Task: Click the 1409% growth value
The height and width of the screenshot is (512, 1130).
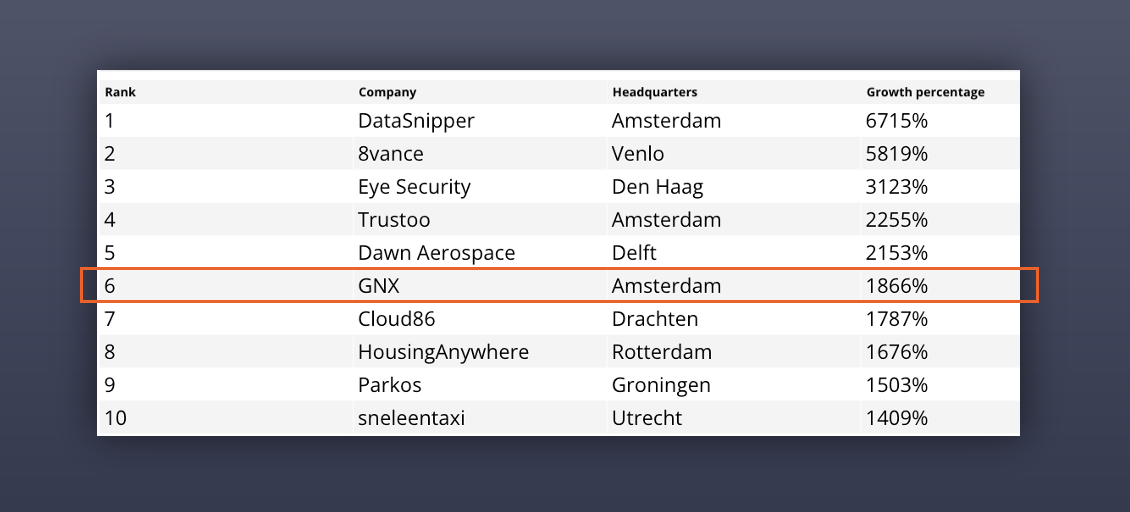Action: [897, 418]
